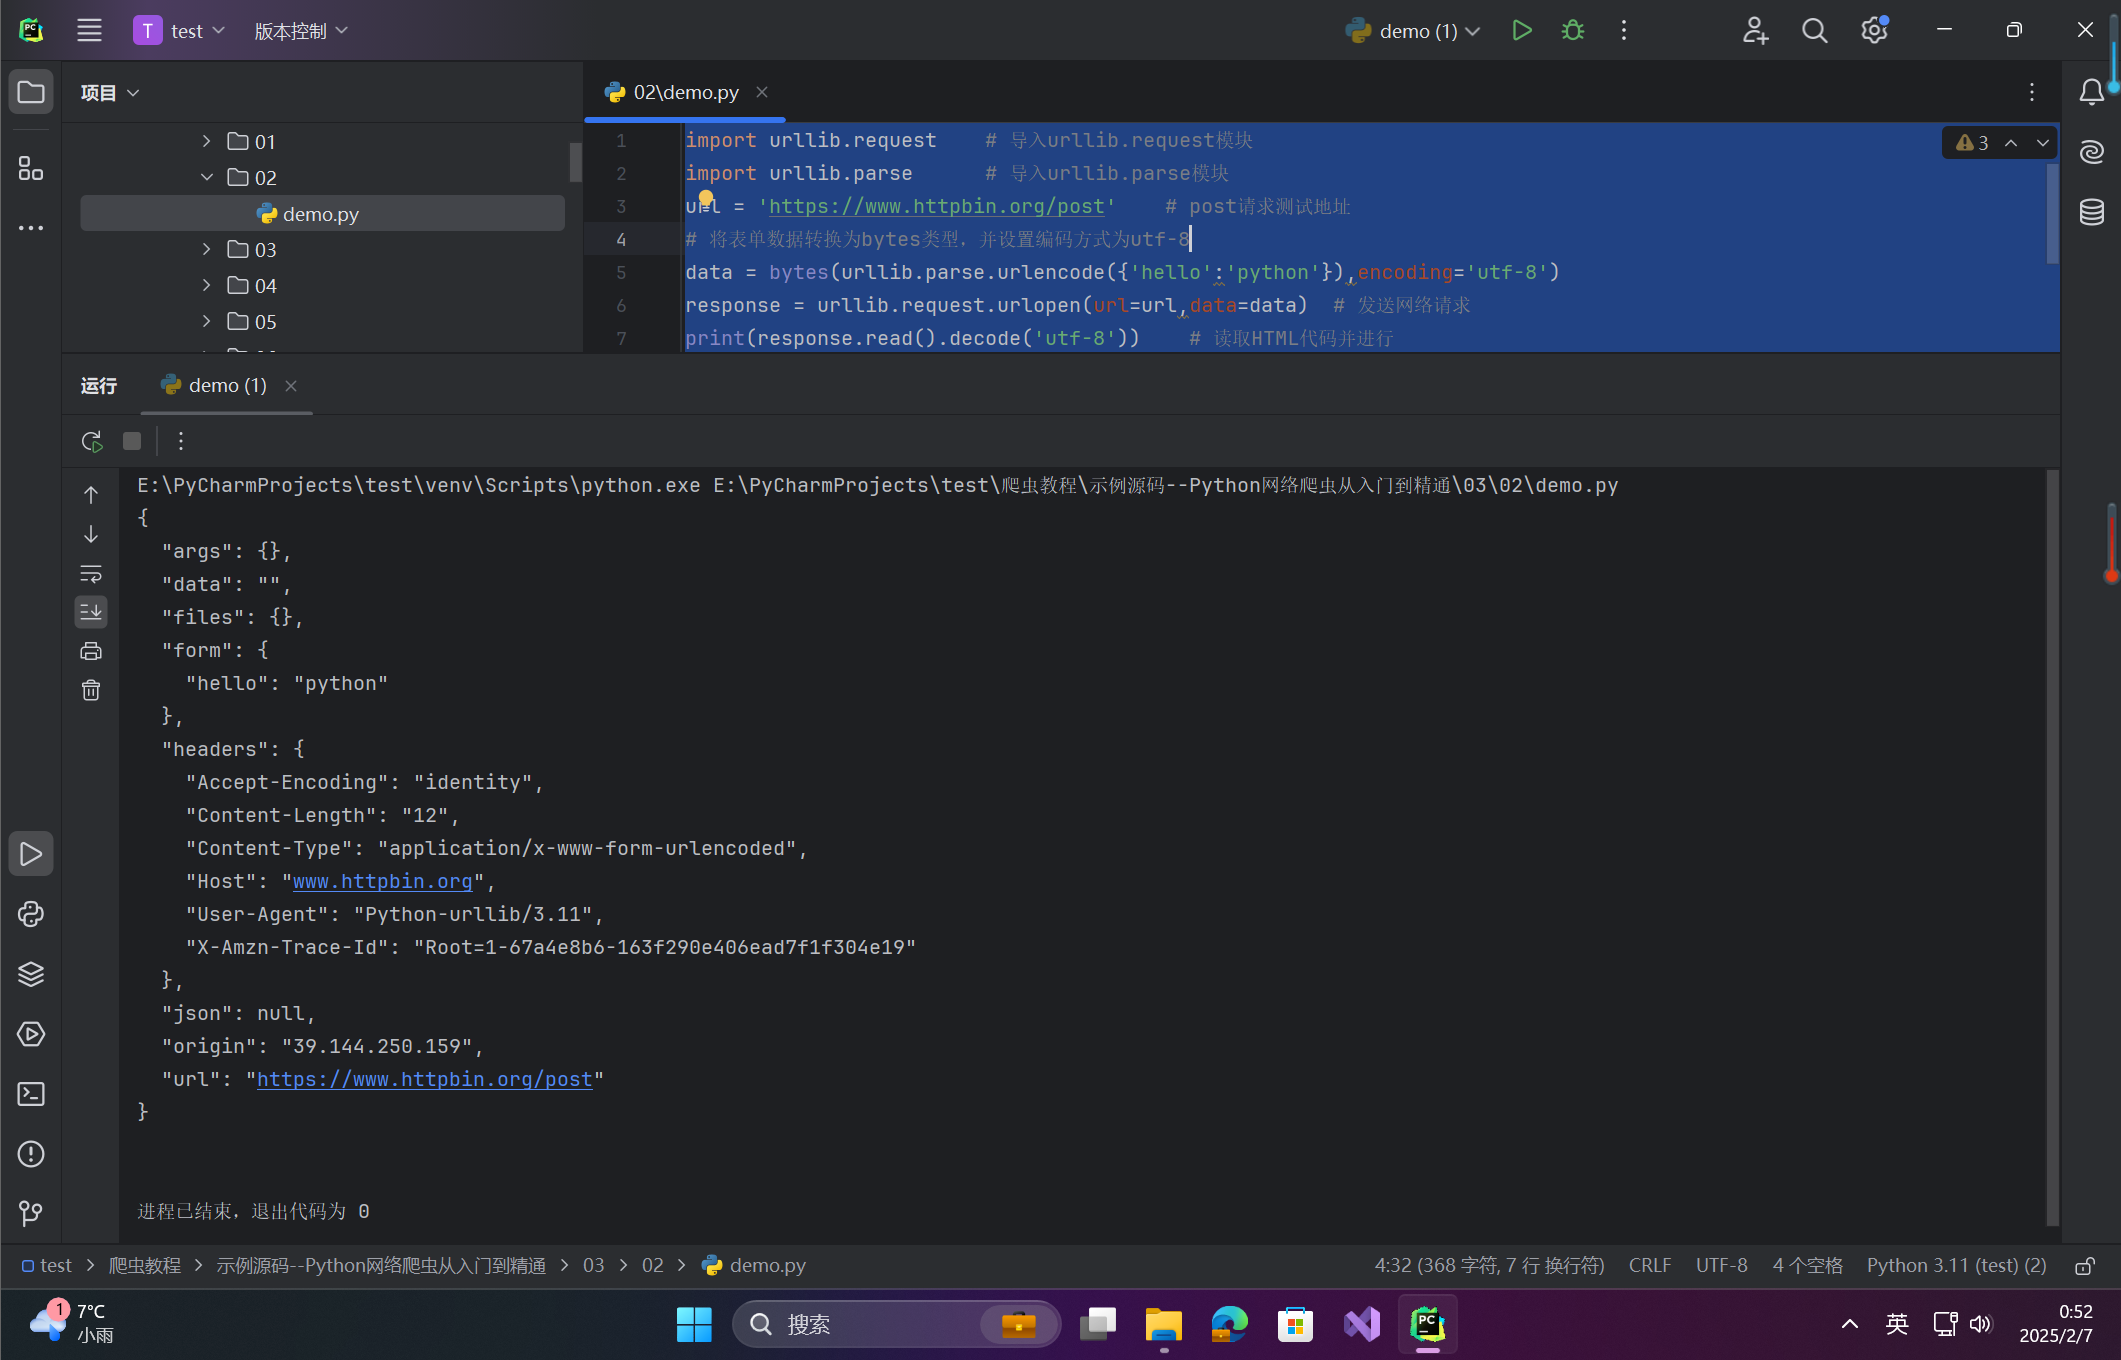The height and width of the screenshot is (1360, 2121).
Task: Expand folder 03 in project tree
Action: coord(206,249)
